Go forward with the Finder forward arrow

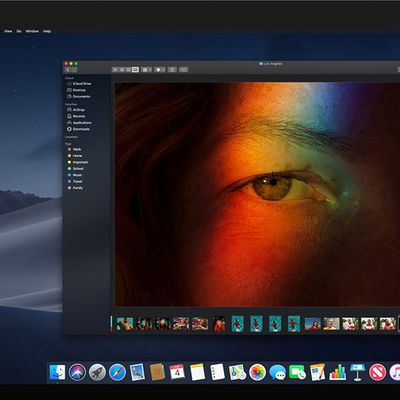74,70
